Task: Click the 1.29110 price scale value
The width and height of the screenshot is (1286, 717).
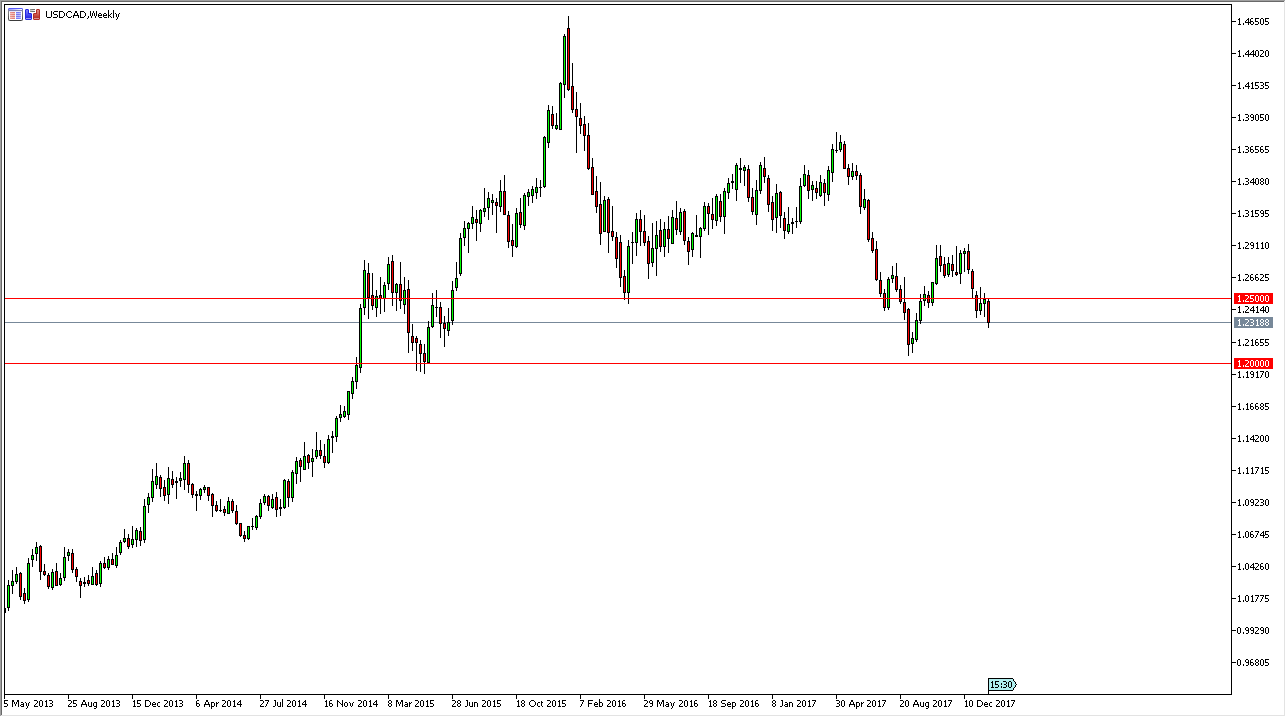Action: pyautogui.click(x=1255, y=245)
